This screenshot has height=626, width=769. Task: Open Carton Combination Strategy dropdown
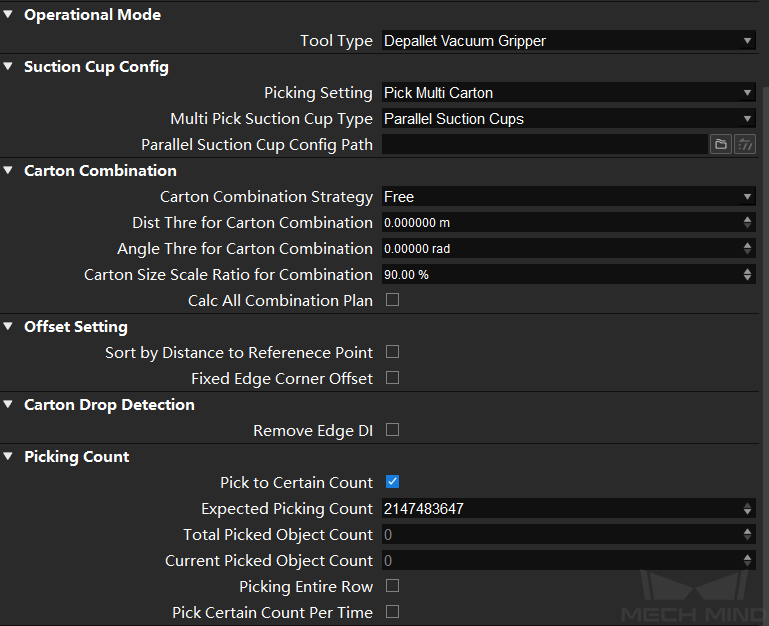568,197
